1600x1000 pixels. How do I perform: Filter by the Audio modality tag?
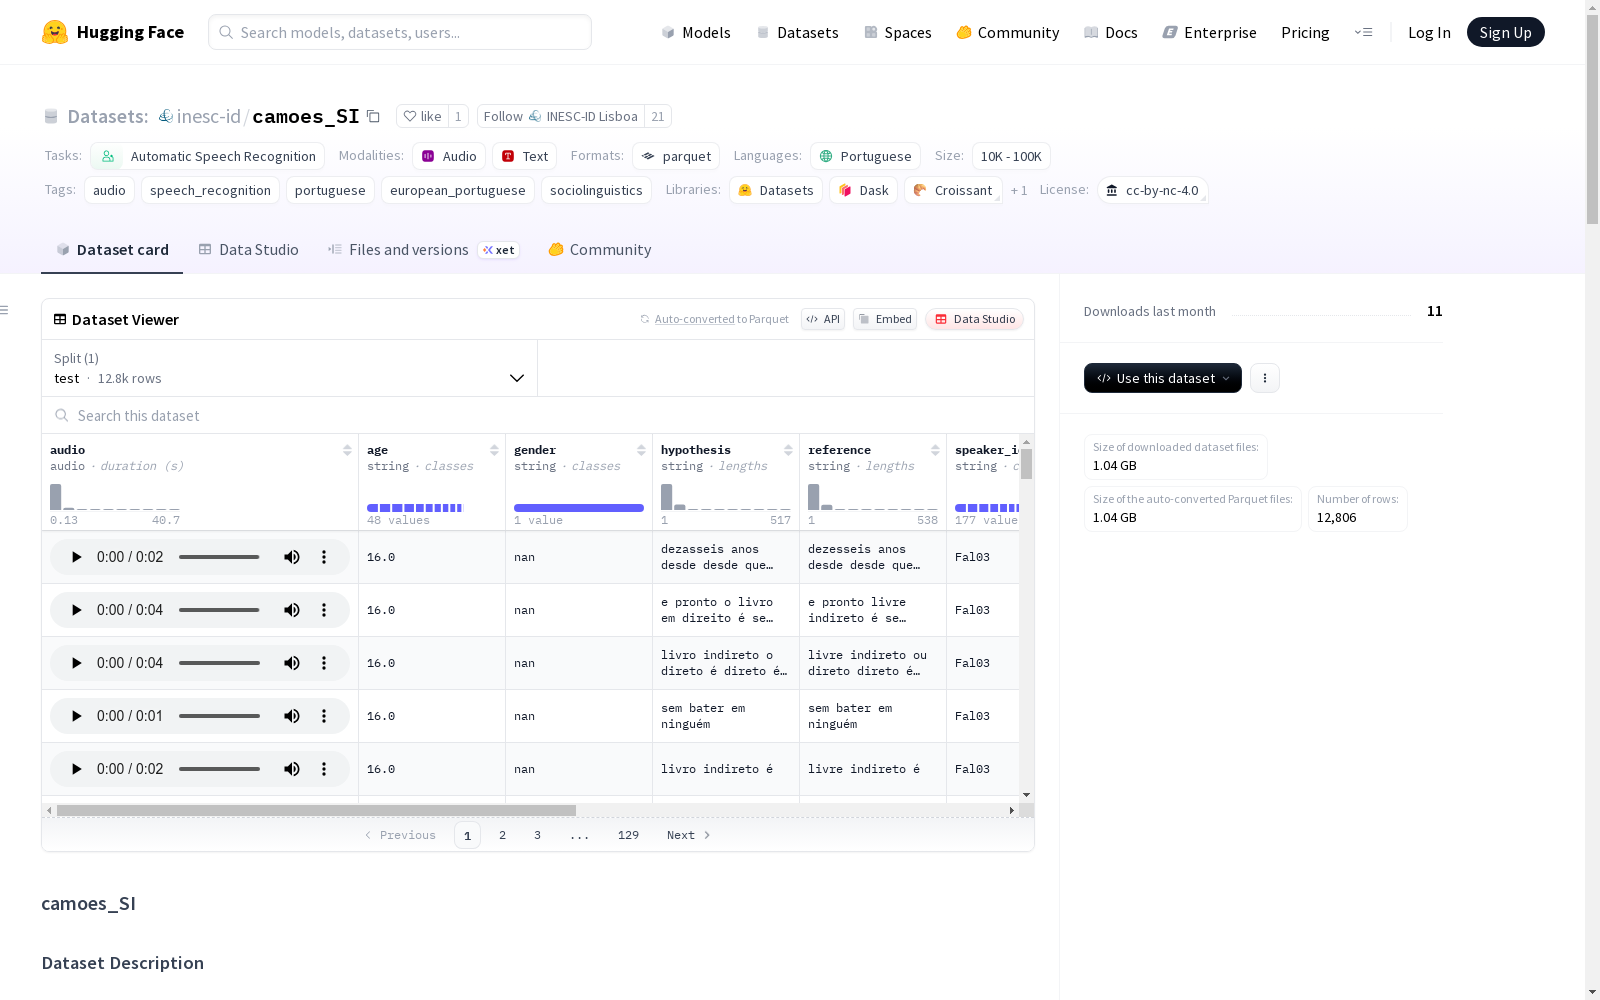(449, 156)
